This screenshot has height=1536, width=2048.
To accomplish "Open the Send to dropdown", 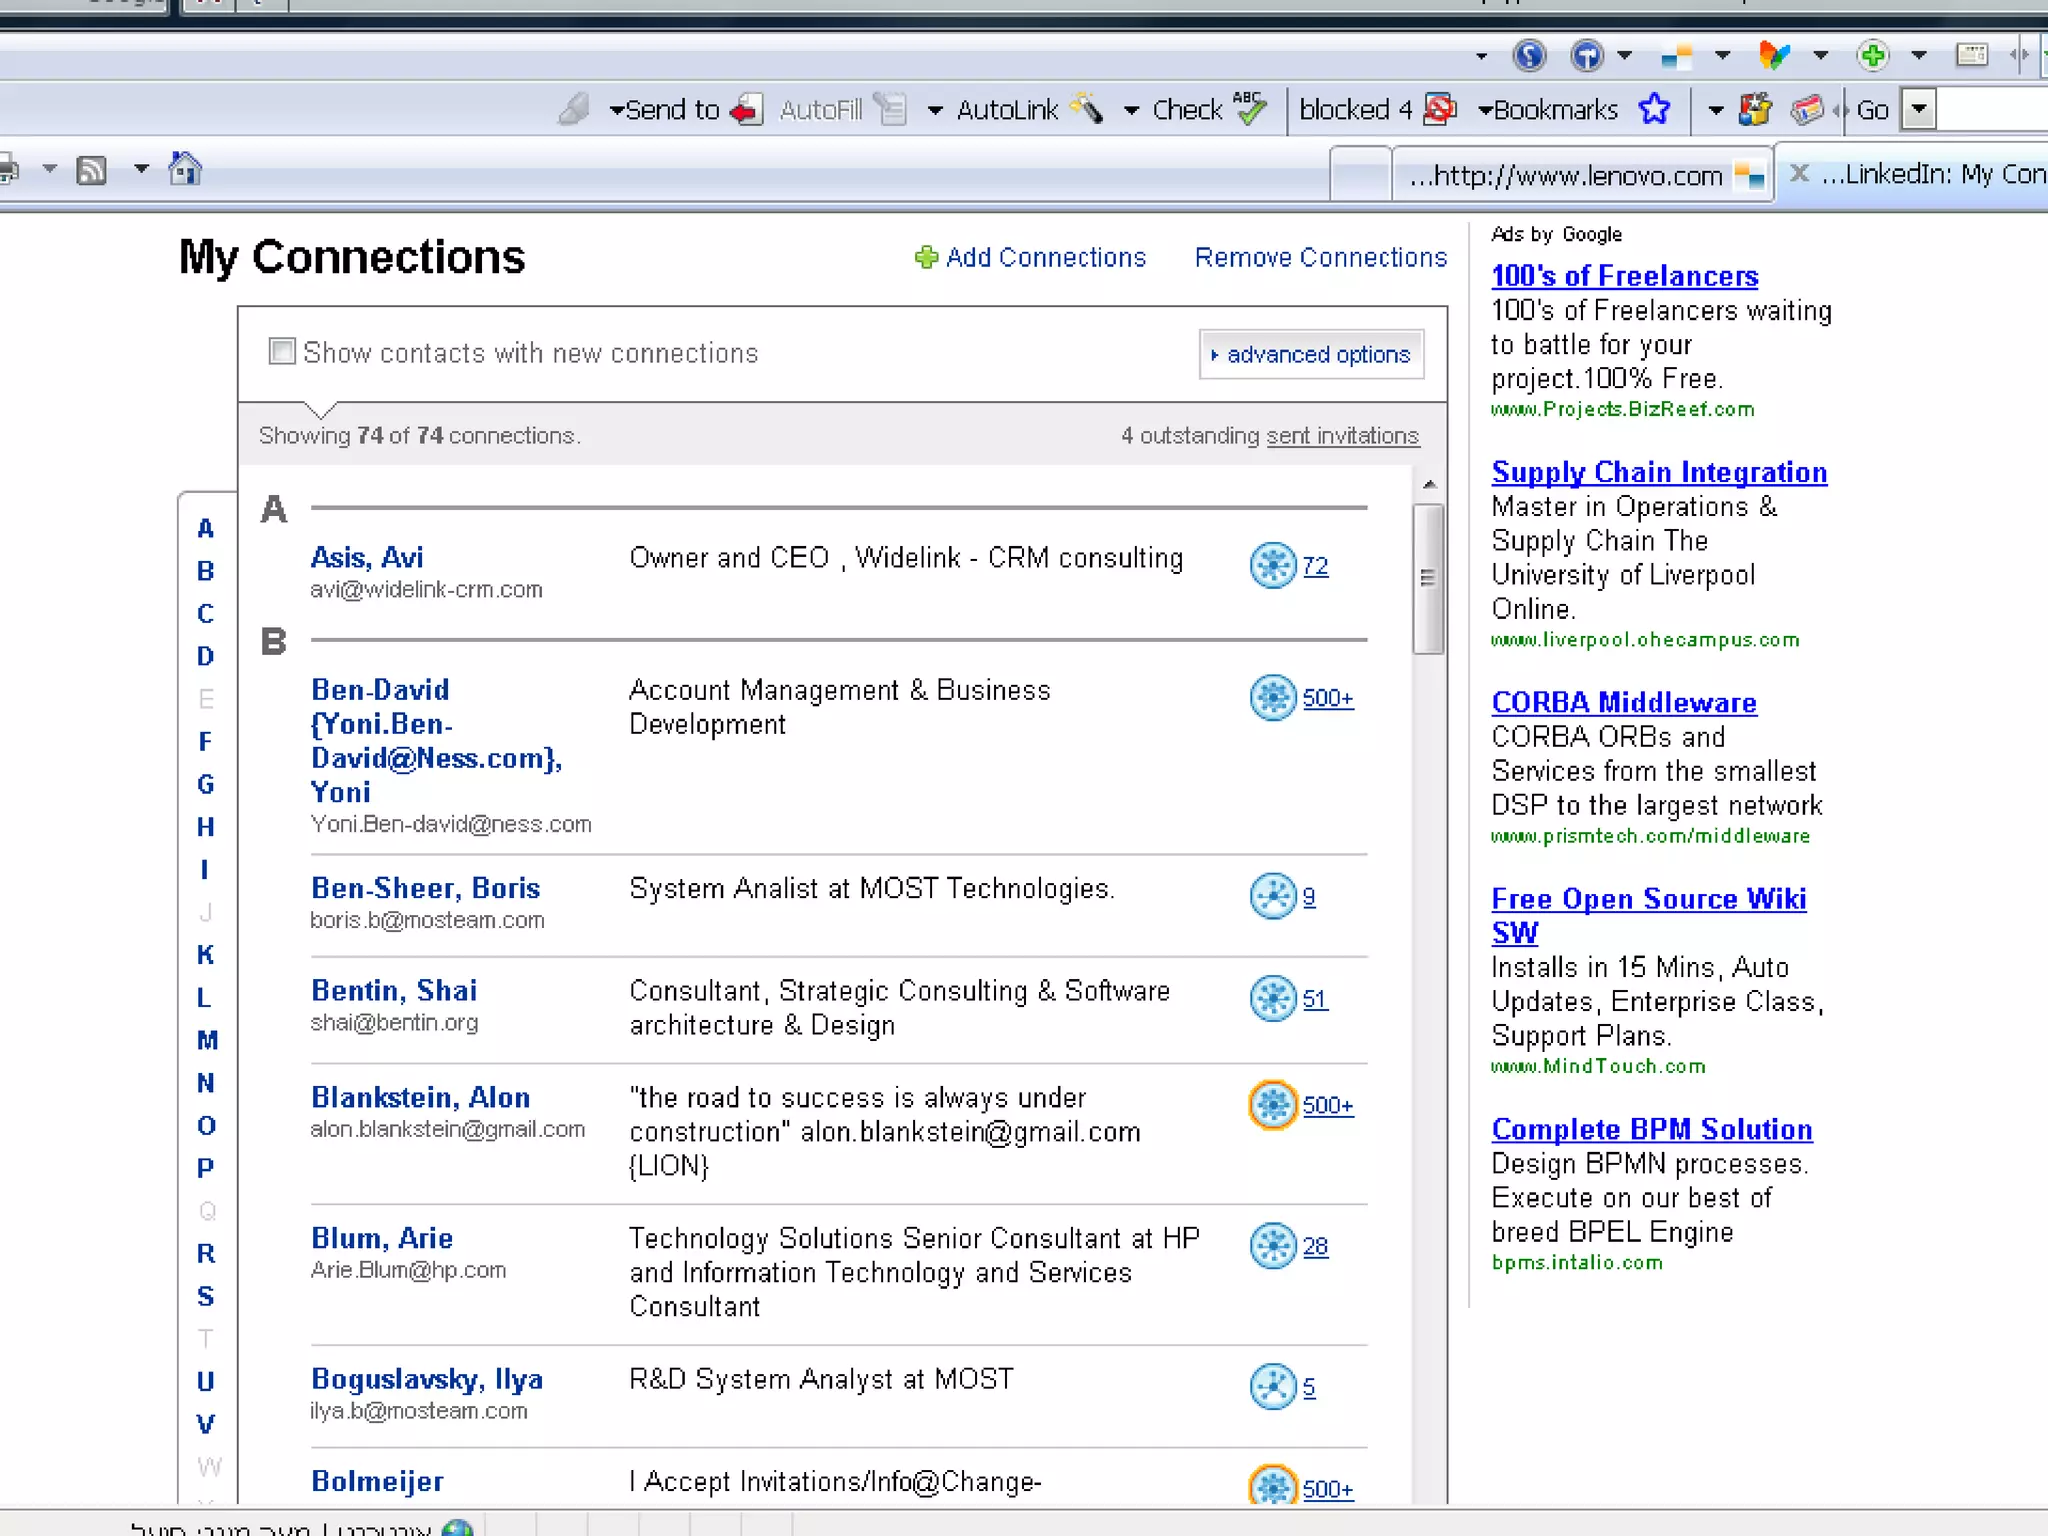I will [x=617, y=110].
